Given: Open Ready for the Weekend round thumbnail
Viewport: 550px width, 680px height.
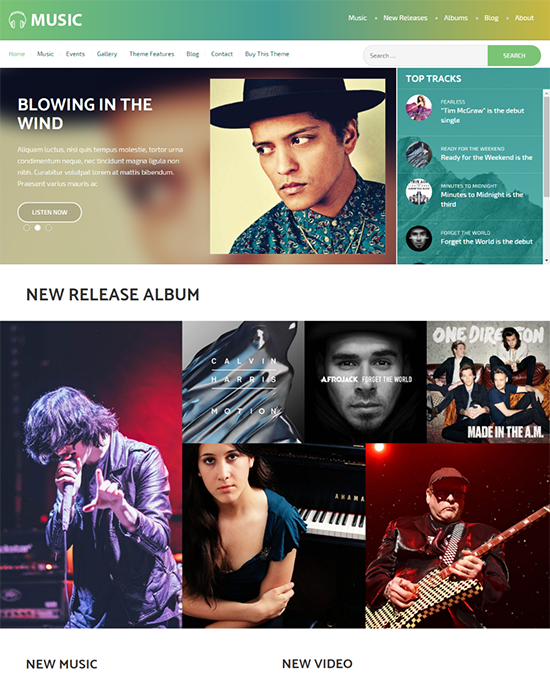Looking at the screenshot, I should pyautogui.click(x=419, y=154).
